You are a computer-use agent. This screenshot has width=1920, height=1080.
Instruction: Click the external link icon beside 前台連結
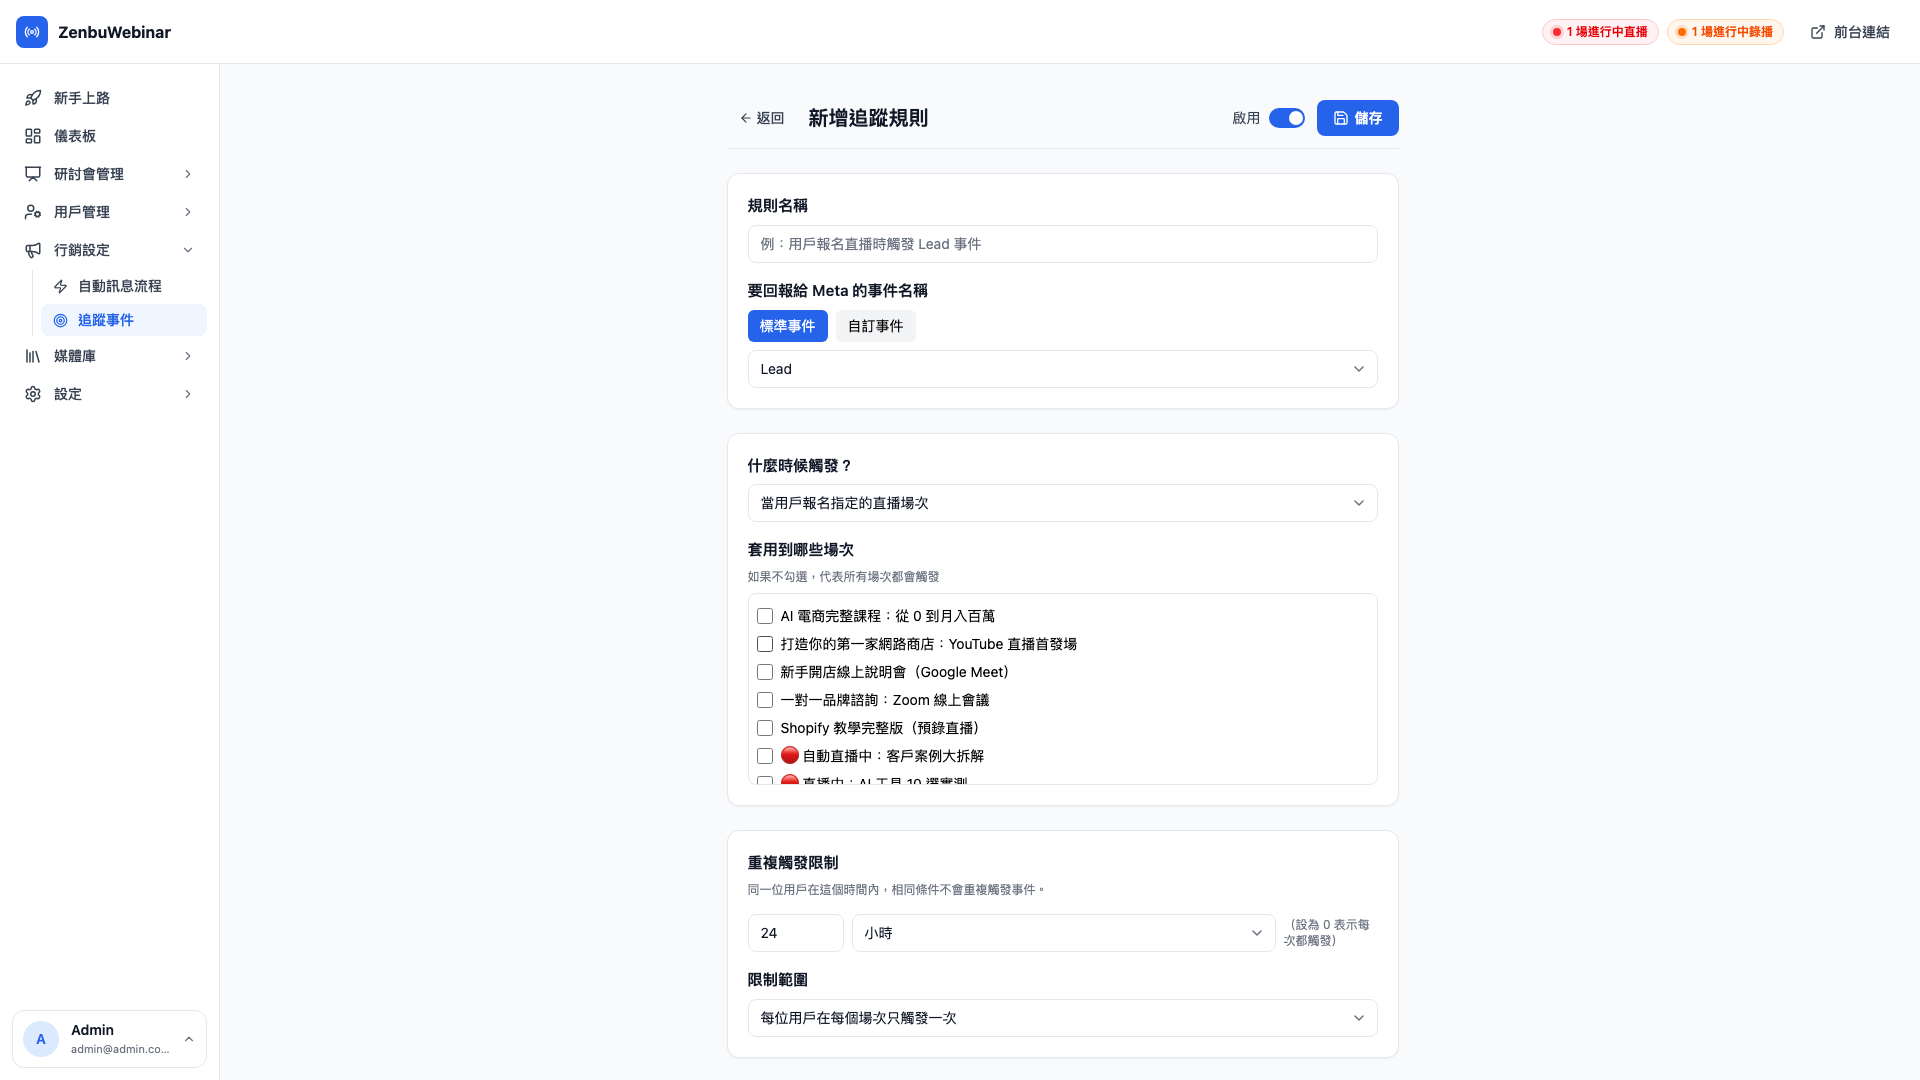click(1818, 32)
